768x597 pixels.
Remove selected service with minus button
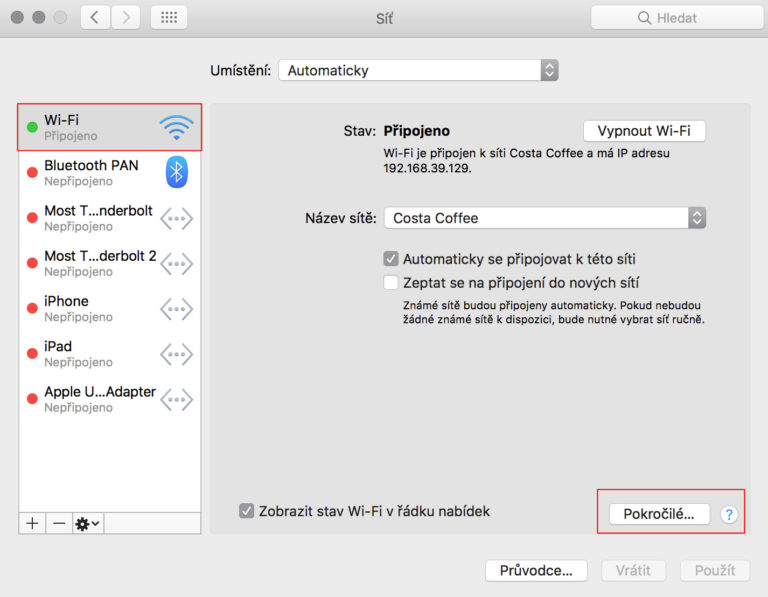click(x=59, y=523)
